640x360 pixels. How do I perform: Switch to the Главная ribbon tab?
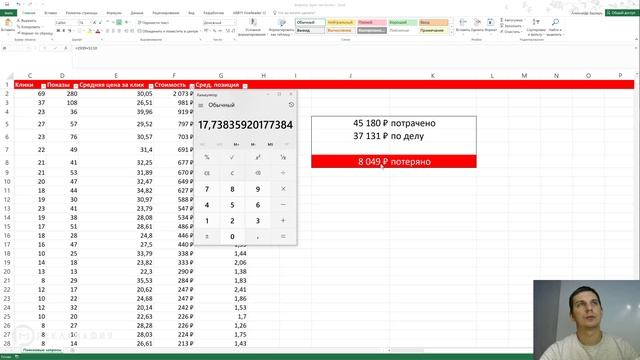(29, 13)
